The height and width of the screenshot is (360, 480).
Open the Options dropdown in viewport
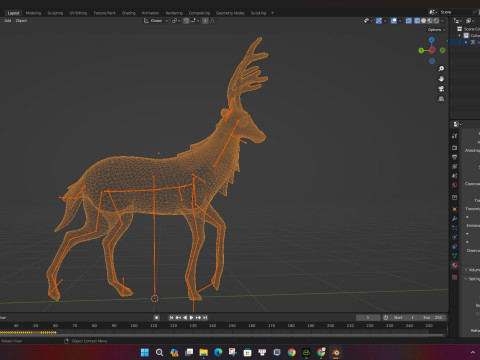(x=436, y=30)
